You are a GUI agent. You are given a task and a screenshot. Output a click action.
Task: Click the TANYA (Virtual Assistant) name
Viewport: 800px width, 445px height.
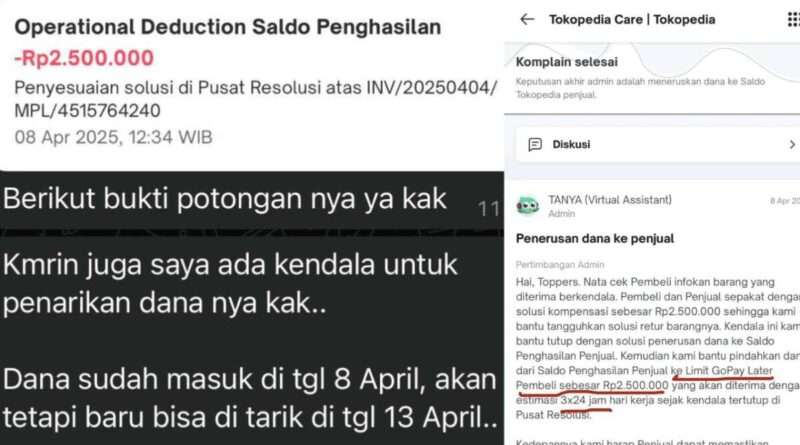[x=610, y=200]
